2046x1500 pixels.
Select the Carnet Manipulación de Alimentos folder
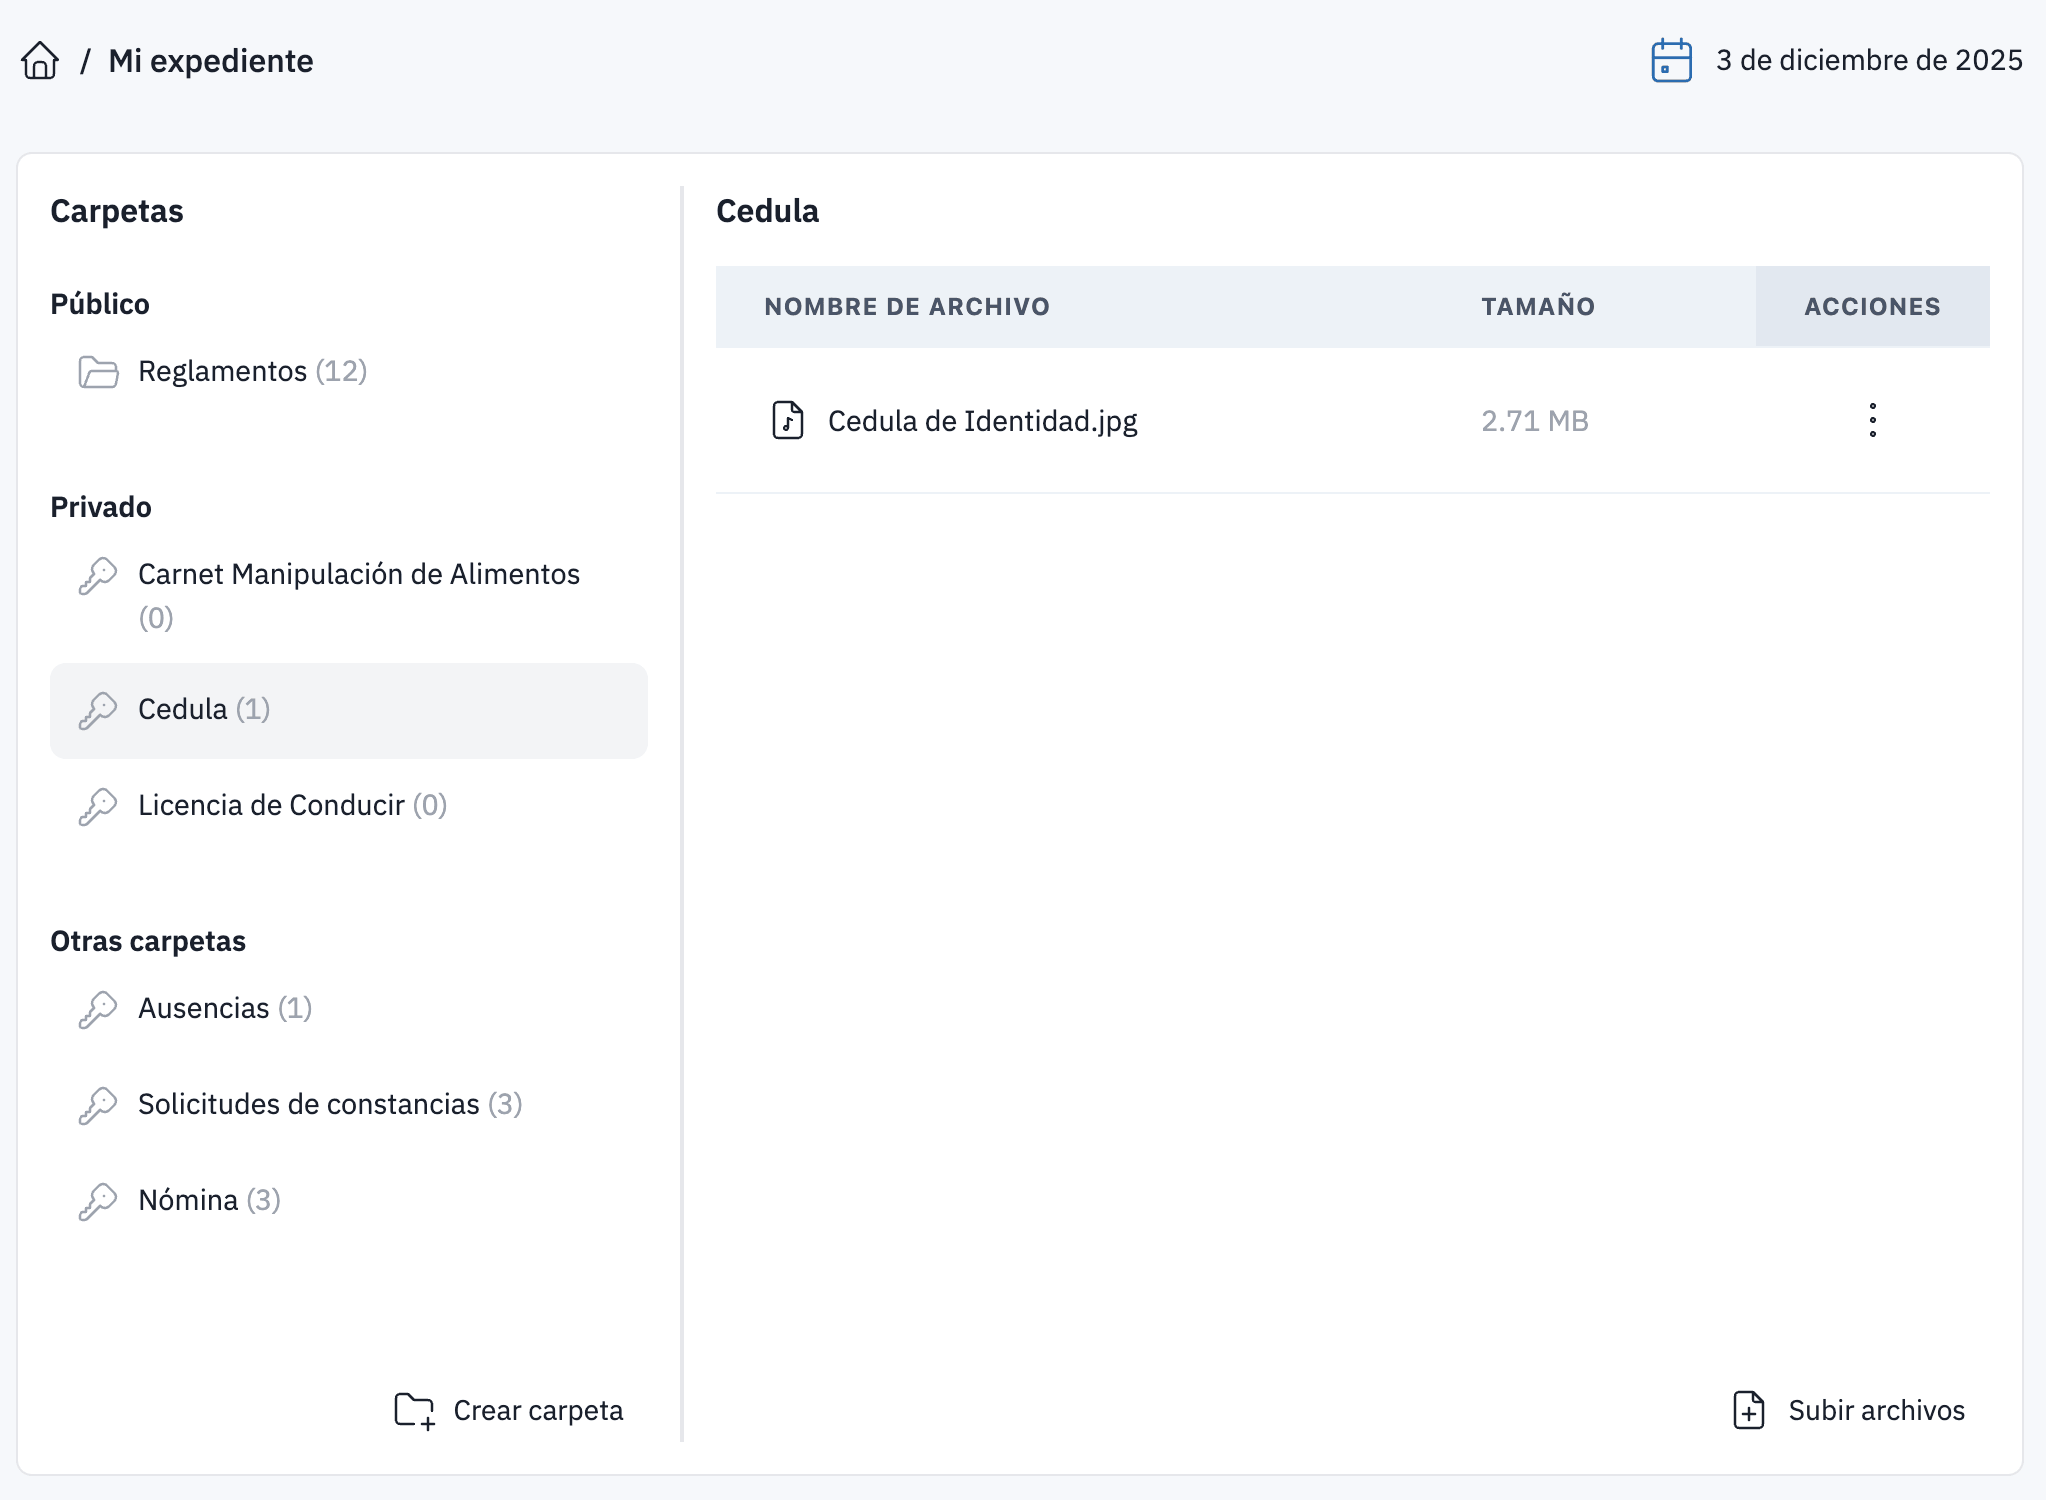click(358, 574)
